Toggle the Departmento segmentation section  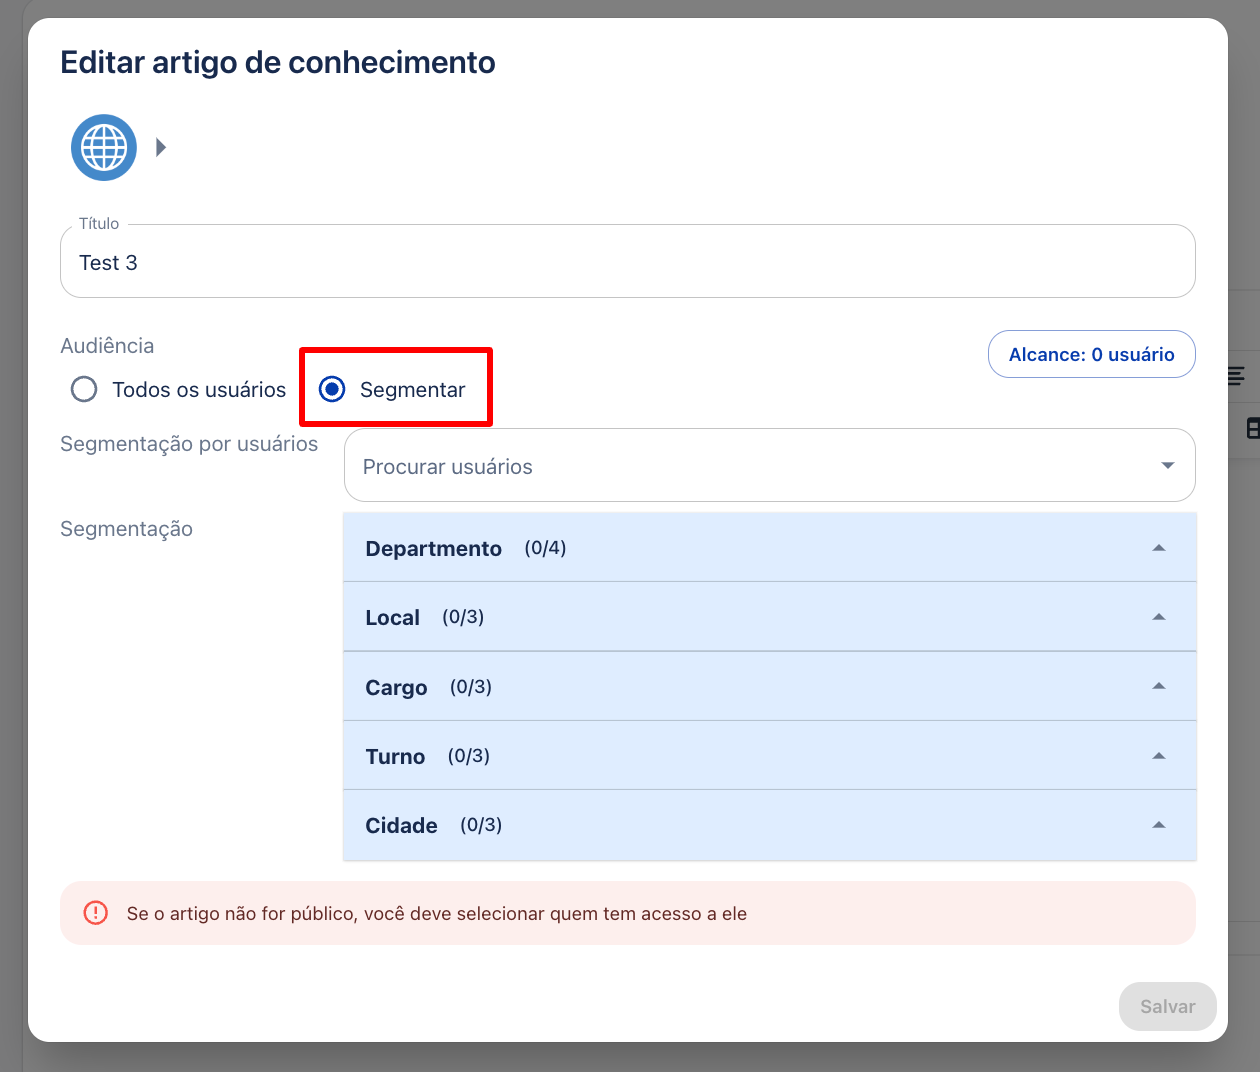[769, 548]
